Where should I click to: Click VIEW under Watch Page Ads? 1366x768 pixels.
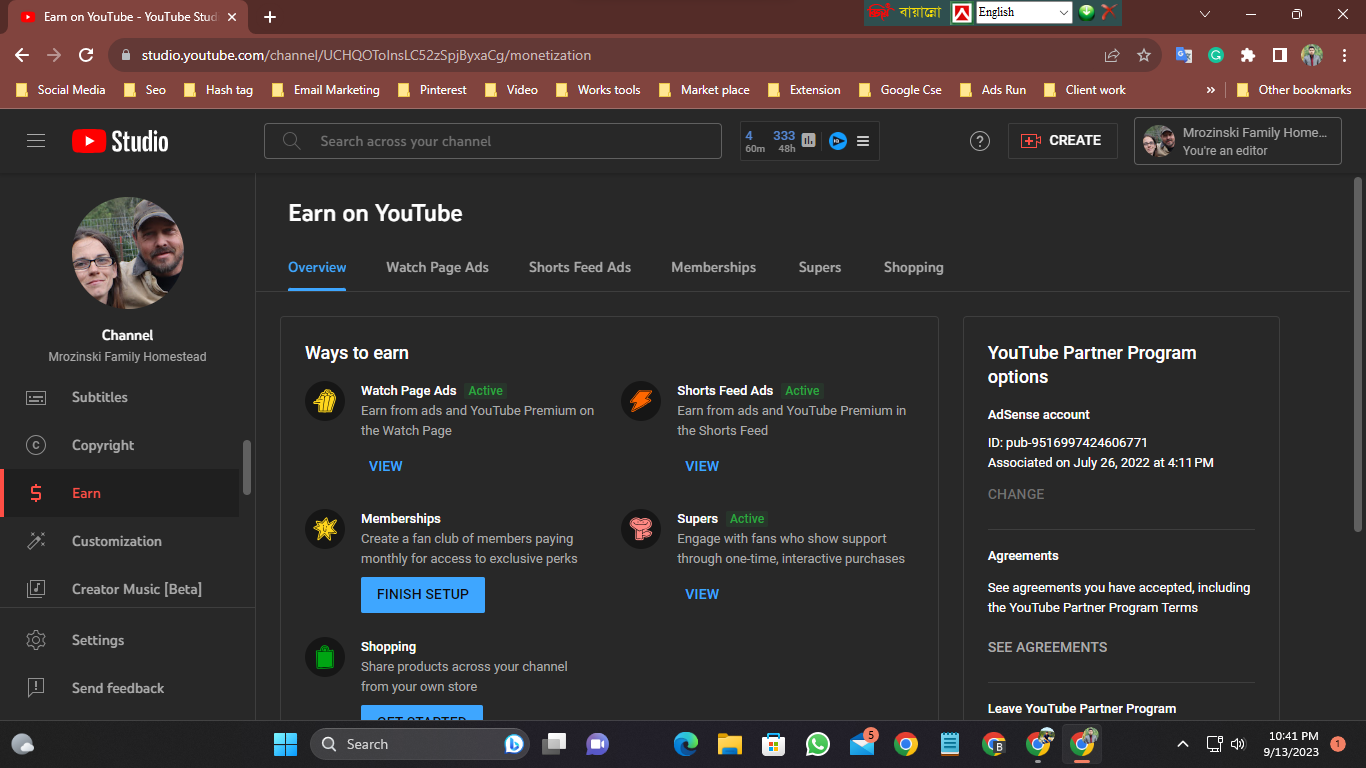(385, 466)
